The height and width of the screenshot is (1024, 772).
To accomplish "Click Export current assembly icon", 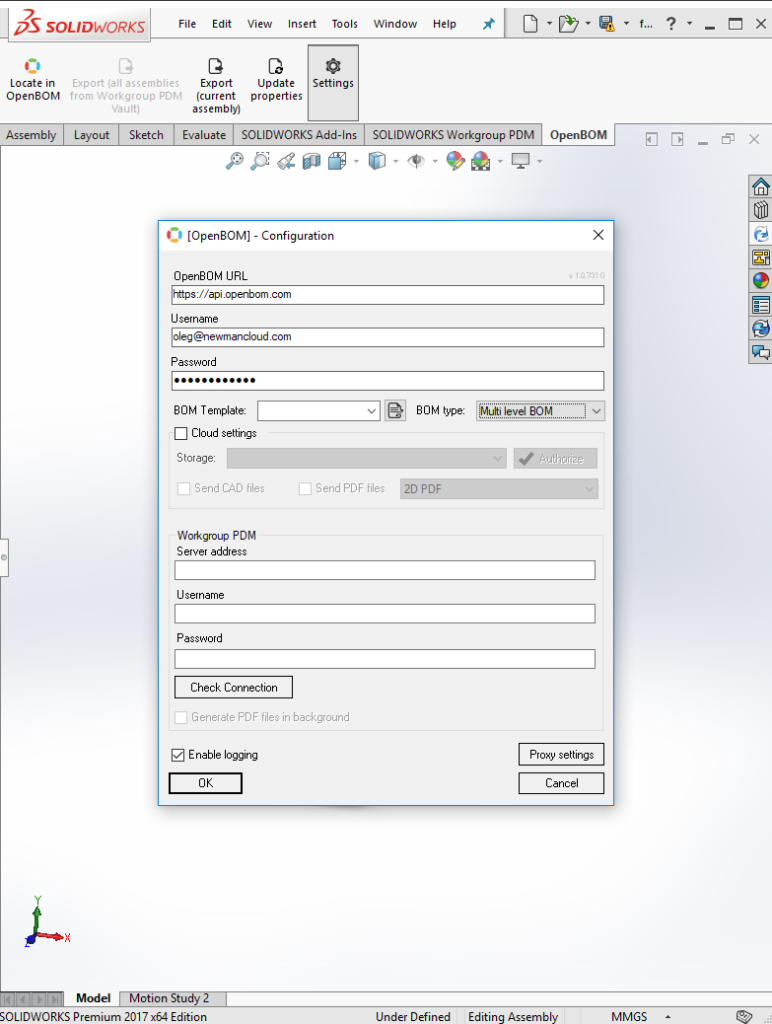I will 216,66.
